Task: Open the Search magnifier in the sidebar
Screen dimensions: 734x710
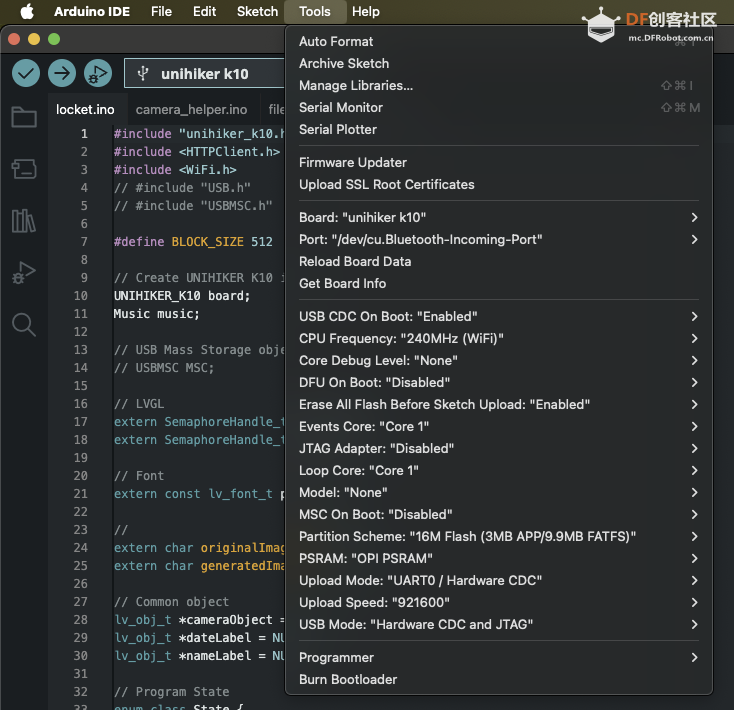Action: point(24,324)
